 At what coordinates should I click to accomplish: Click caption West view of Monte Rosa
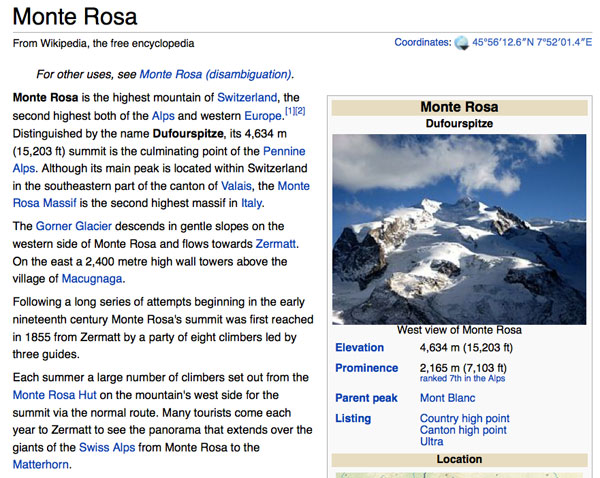point(459,330)
